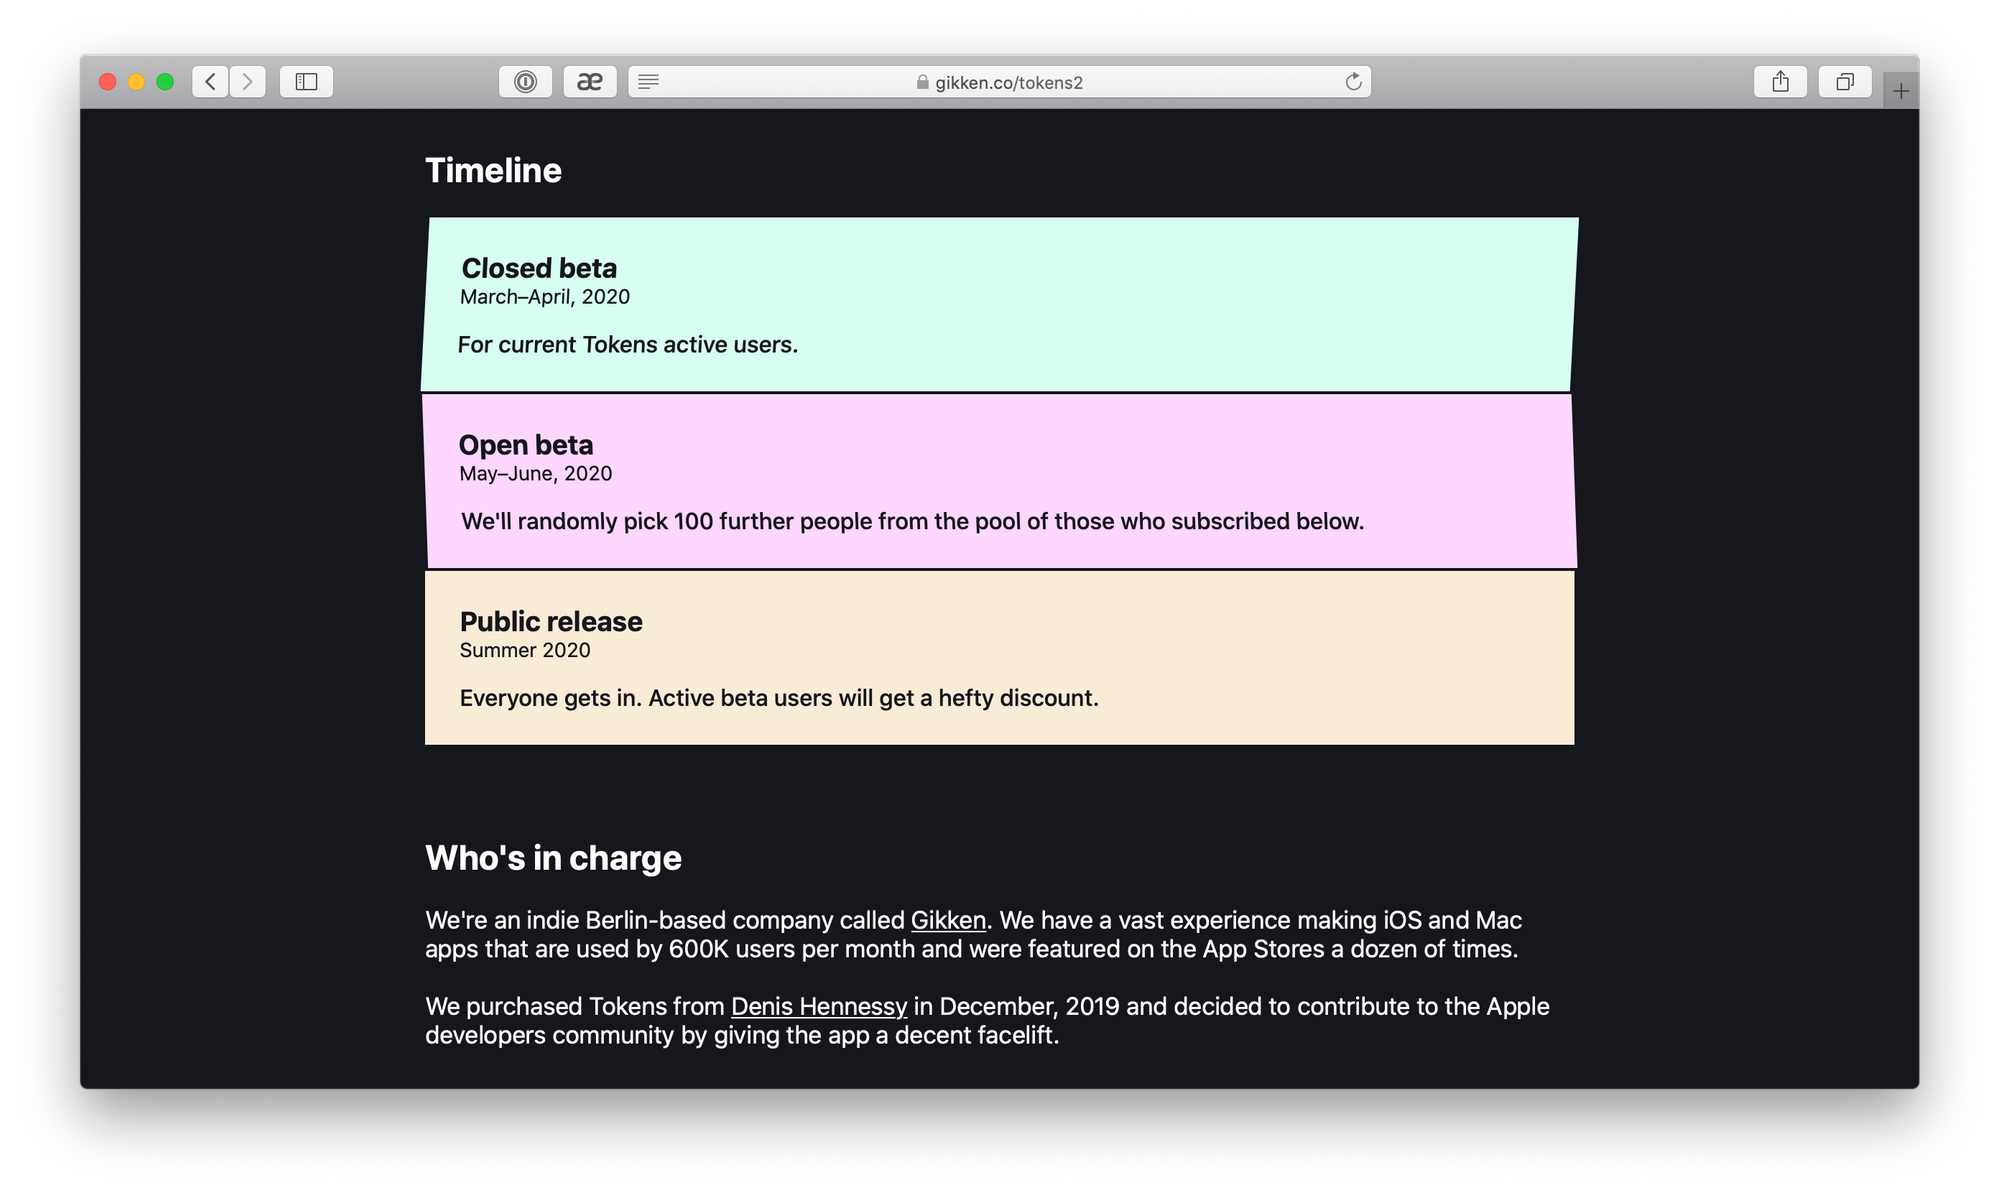2000x1195 pixels.
Task: Click the lock icon next to URL
Action: click(x=922, y=82)
